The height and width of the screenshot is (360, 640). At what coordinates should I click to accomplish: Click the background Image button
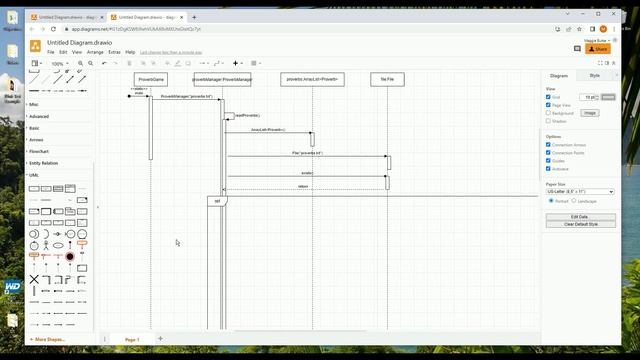pos(590,113)
